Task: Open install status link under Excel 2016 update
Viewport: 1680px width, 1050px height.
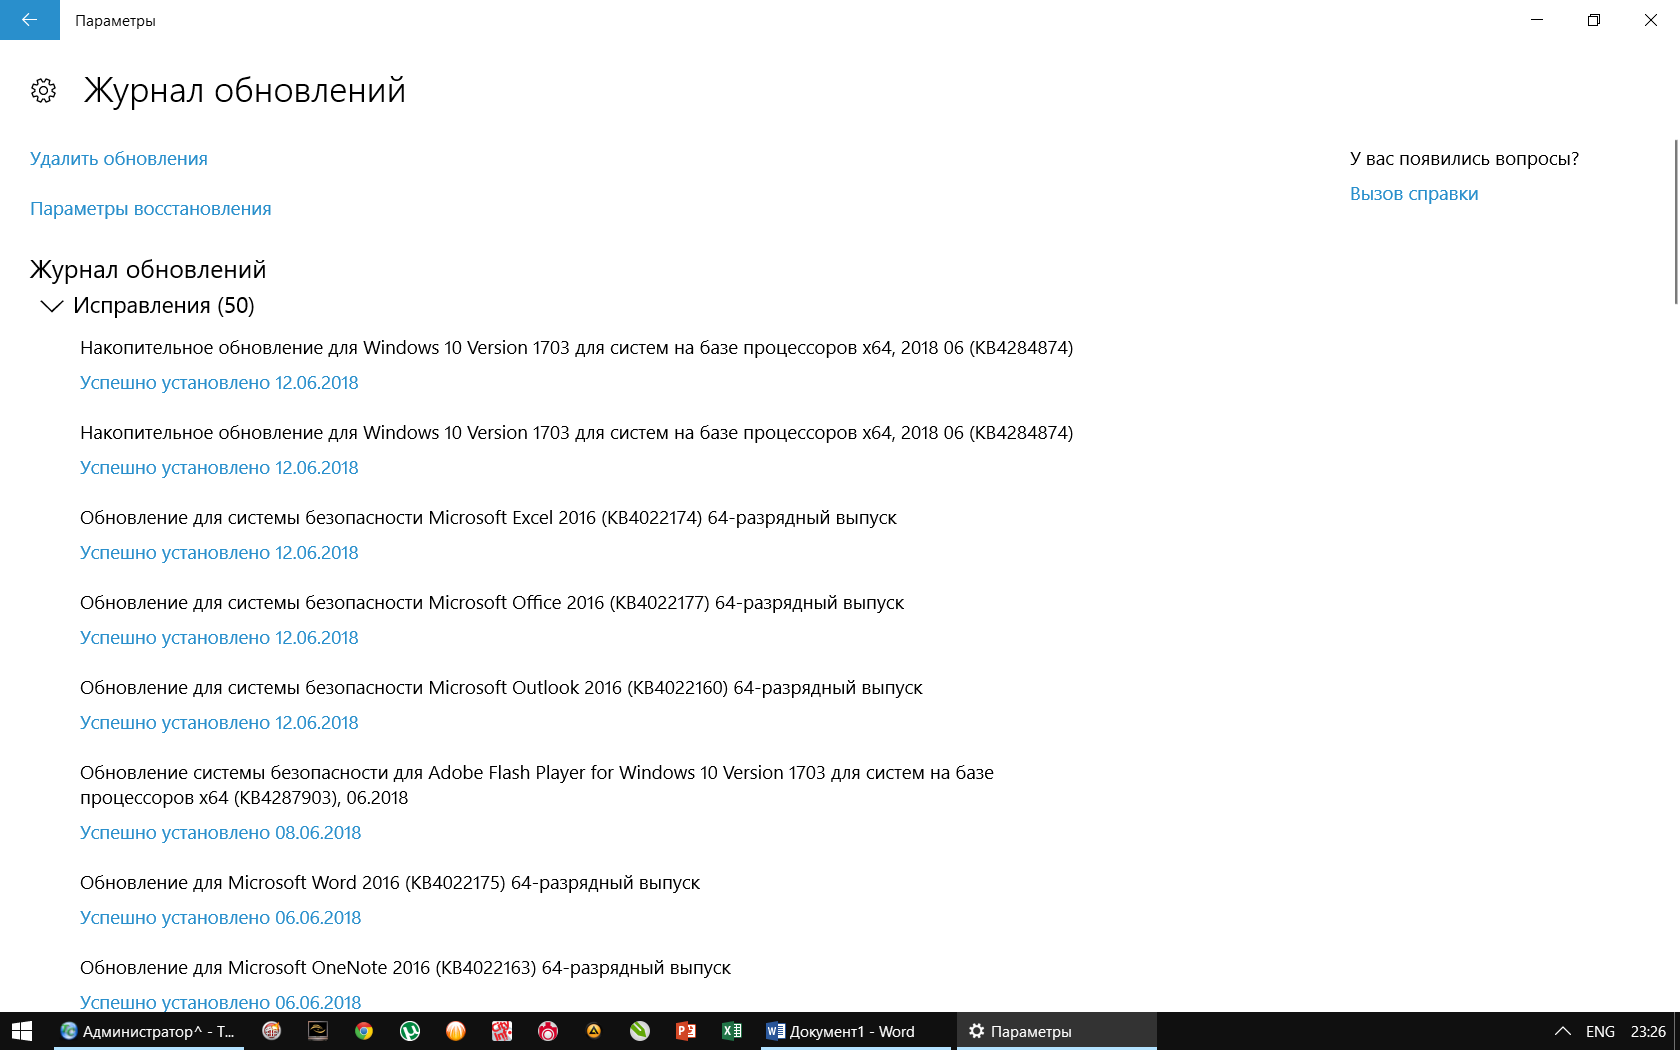Action: (219, 553)
